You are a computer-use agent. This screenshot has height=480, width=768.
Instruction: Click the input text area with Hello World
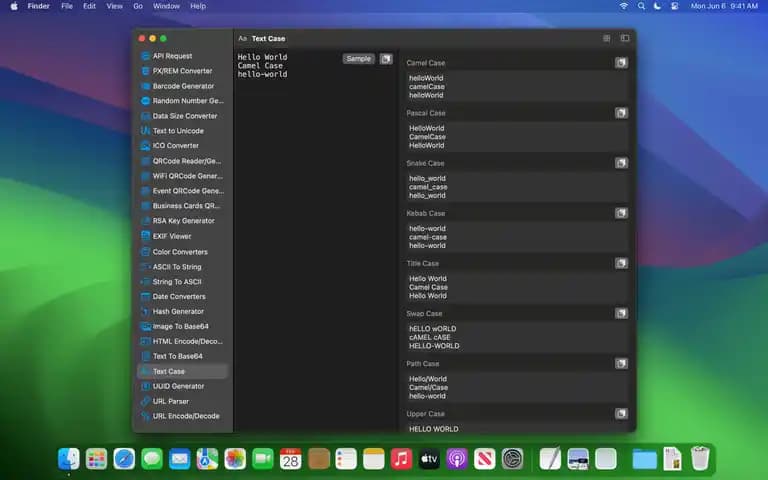point(315,240)
